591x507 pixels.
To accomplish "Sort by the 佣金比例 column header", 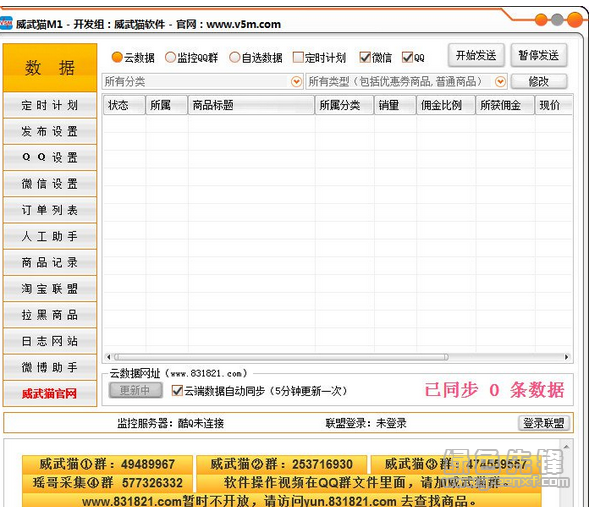I will point(446,105).
